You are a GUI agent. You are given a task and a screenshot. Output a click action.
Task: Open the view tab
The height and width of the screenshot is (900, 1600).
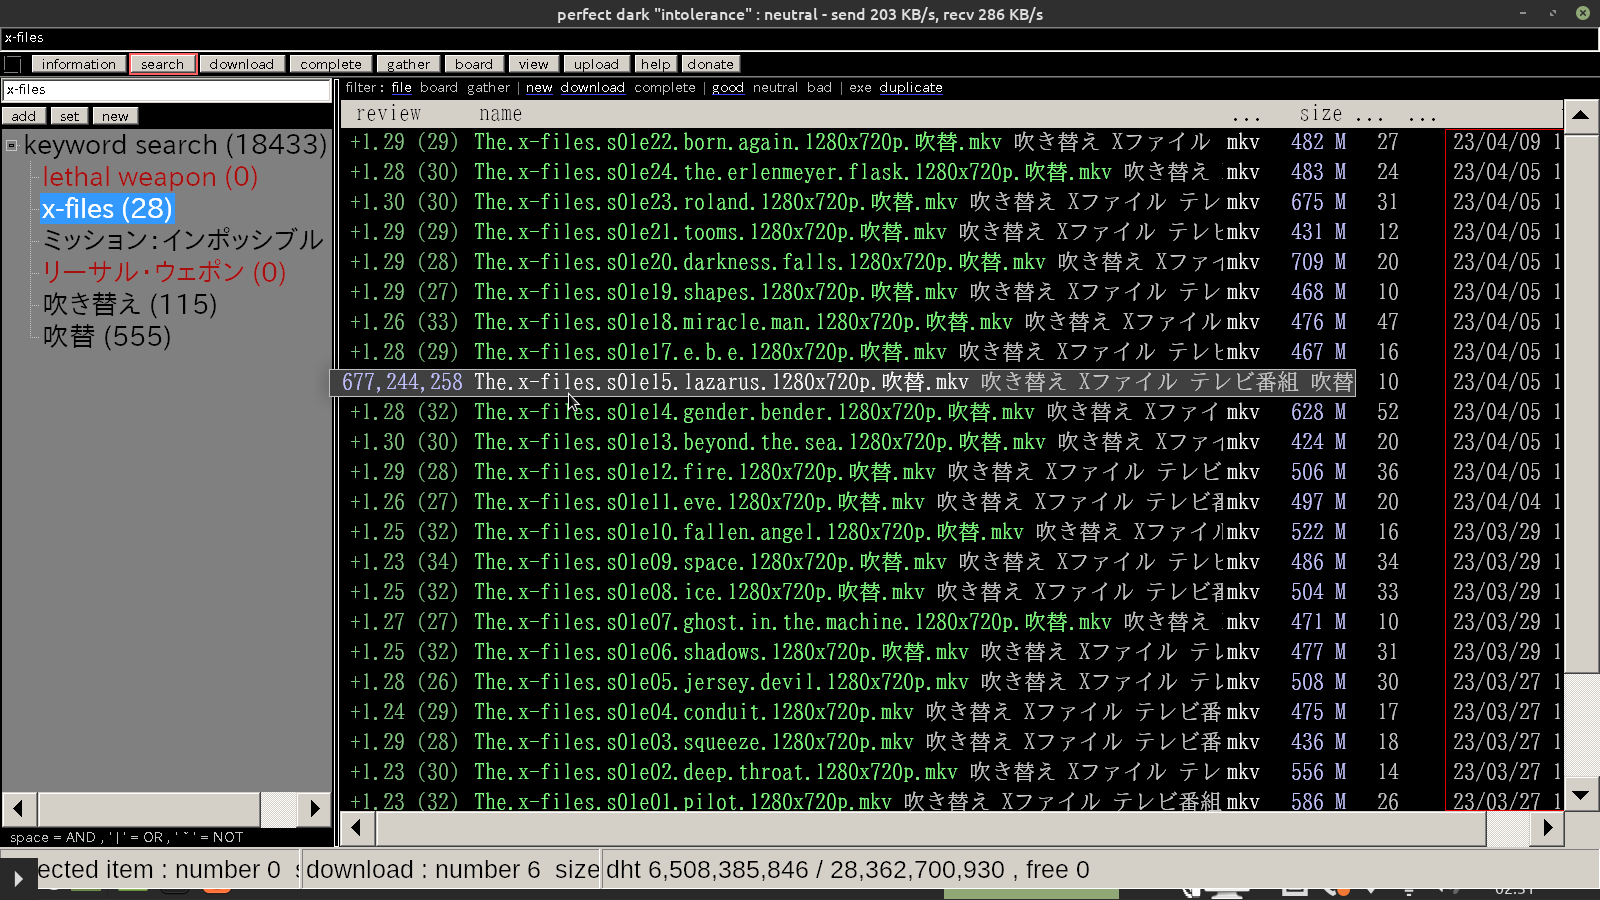[x=533, y=64]
